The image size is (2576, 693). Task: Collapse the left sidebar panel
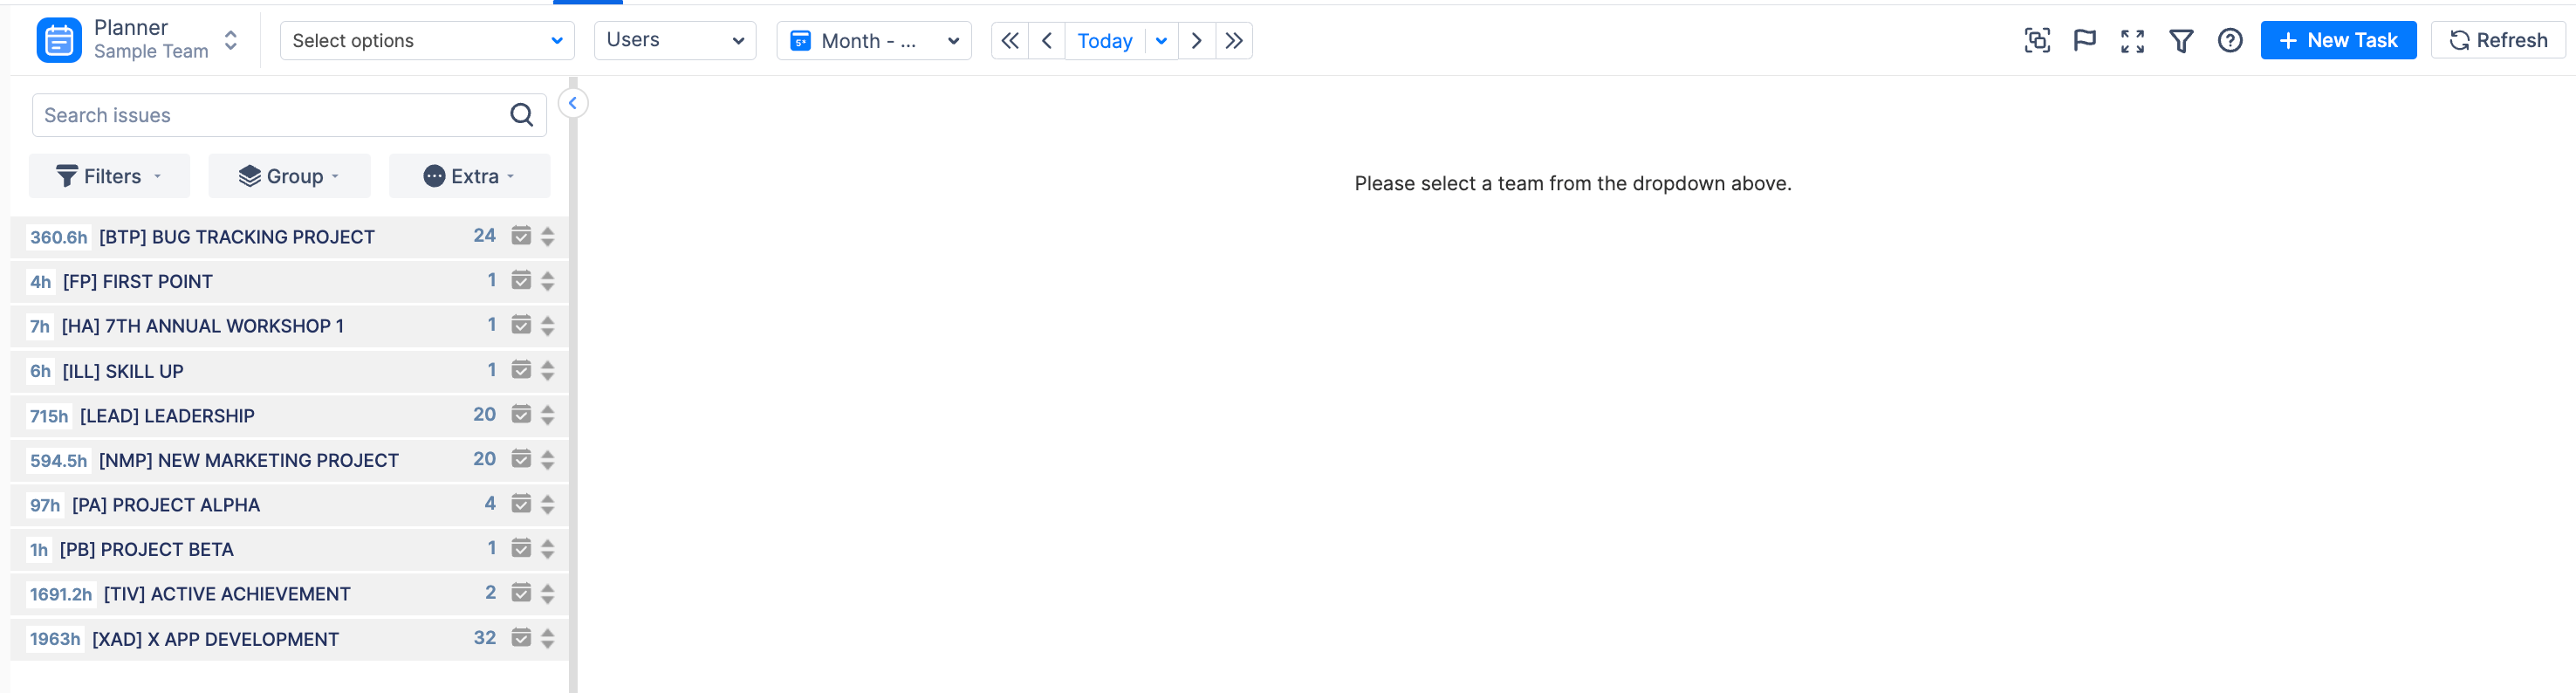point(573,103)
